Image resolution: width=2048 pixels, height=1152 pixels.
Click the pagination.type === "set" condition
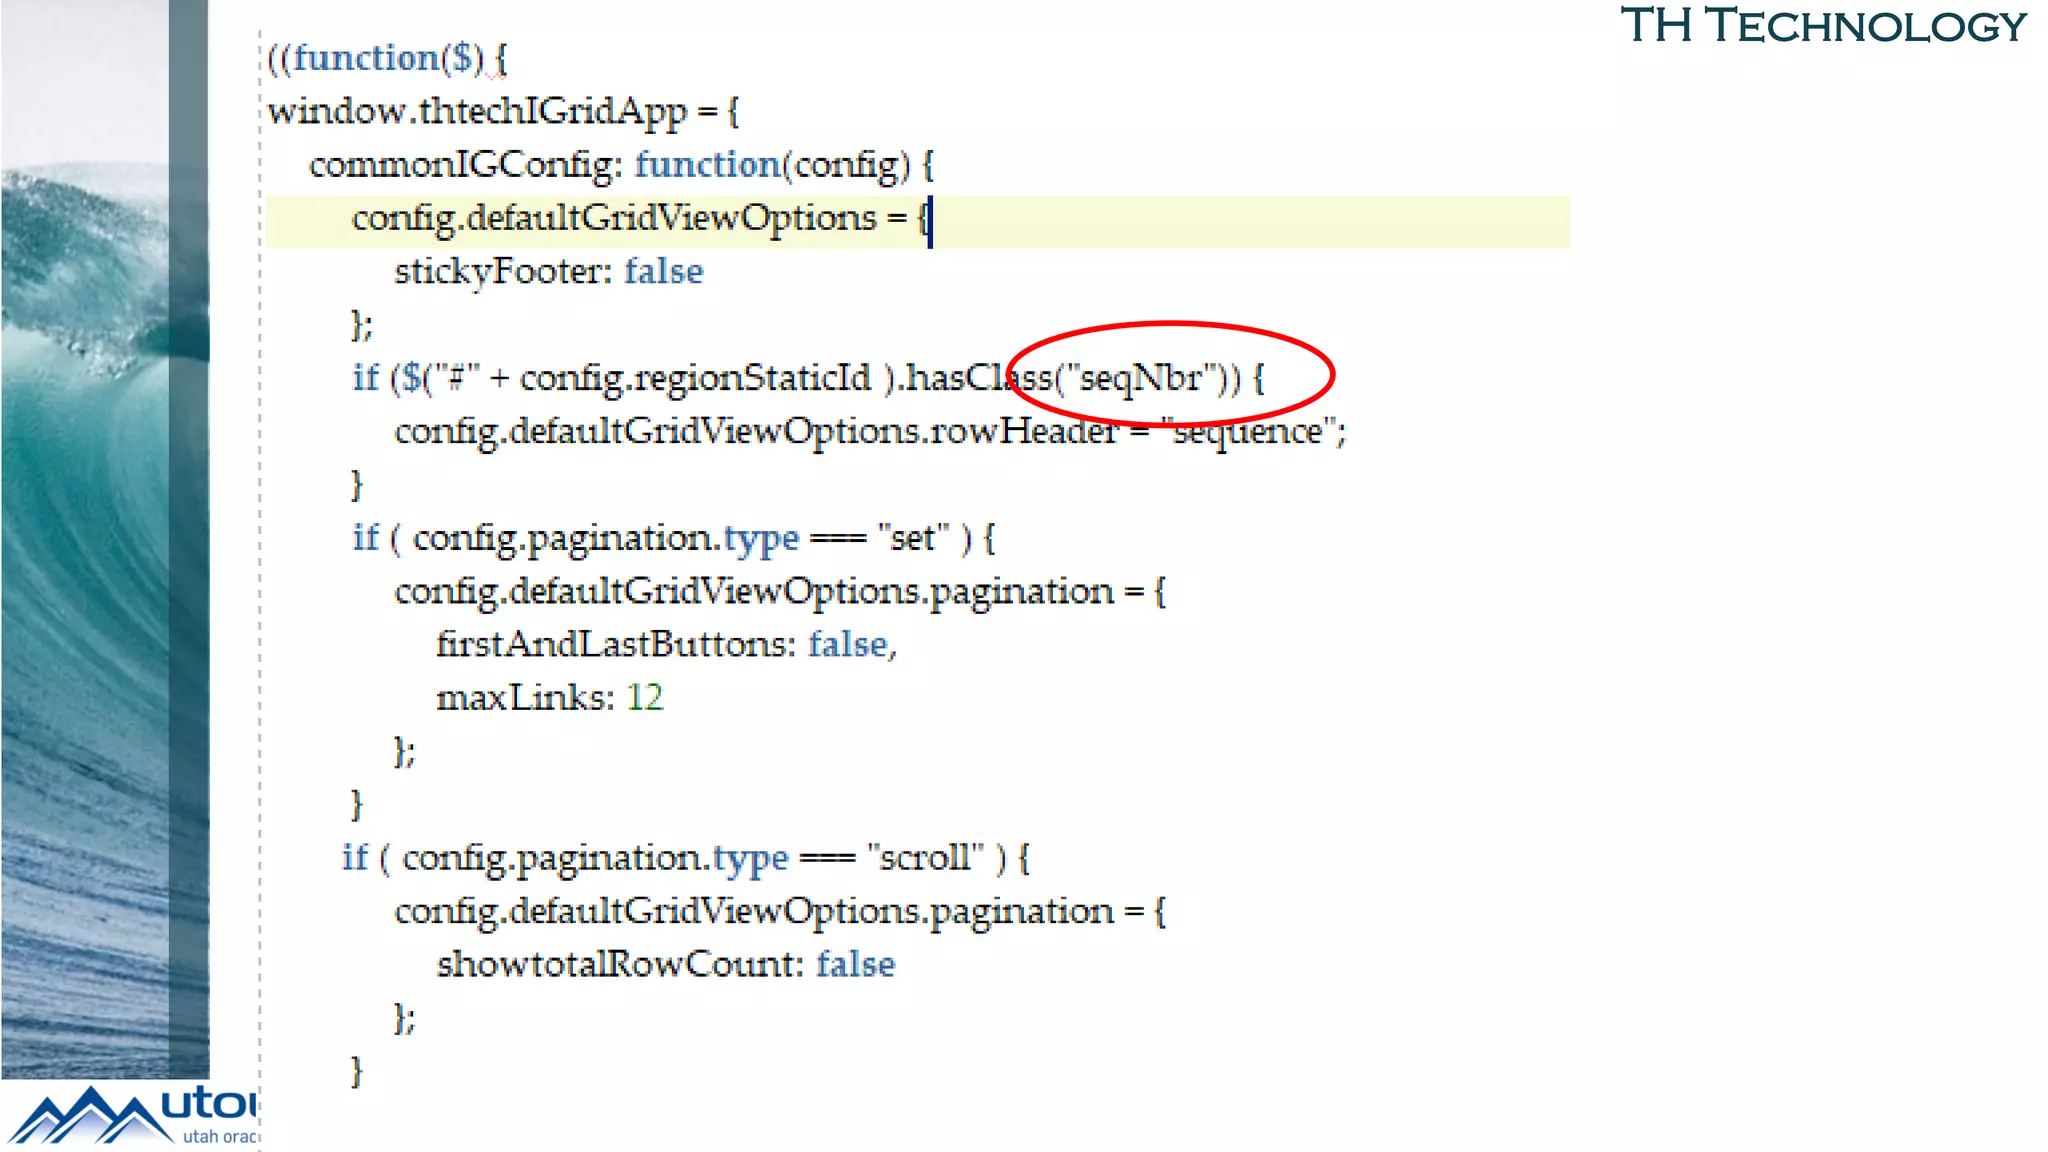[x=673, y=539]
